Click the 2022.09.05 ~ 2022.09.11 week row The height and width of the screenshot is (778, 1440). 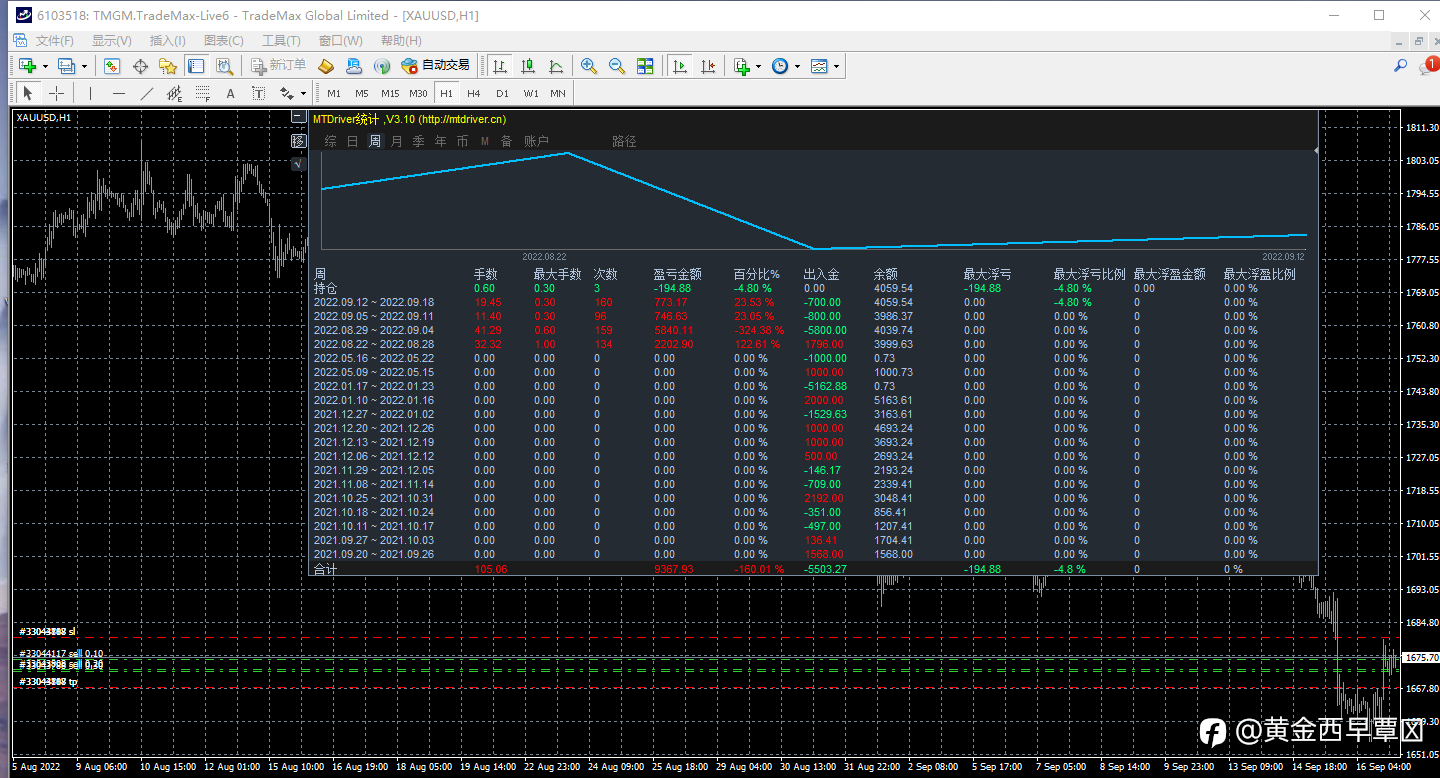[374, 316]
